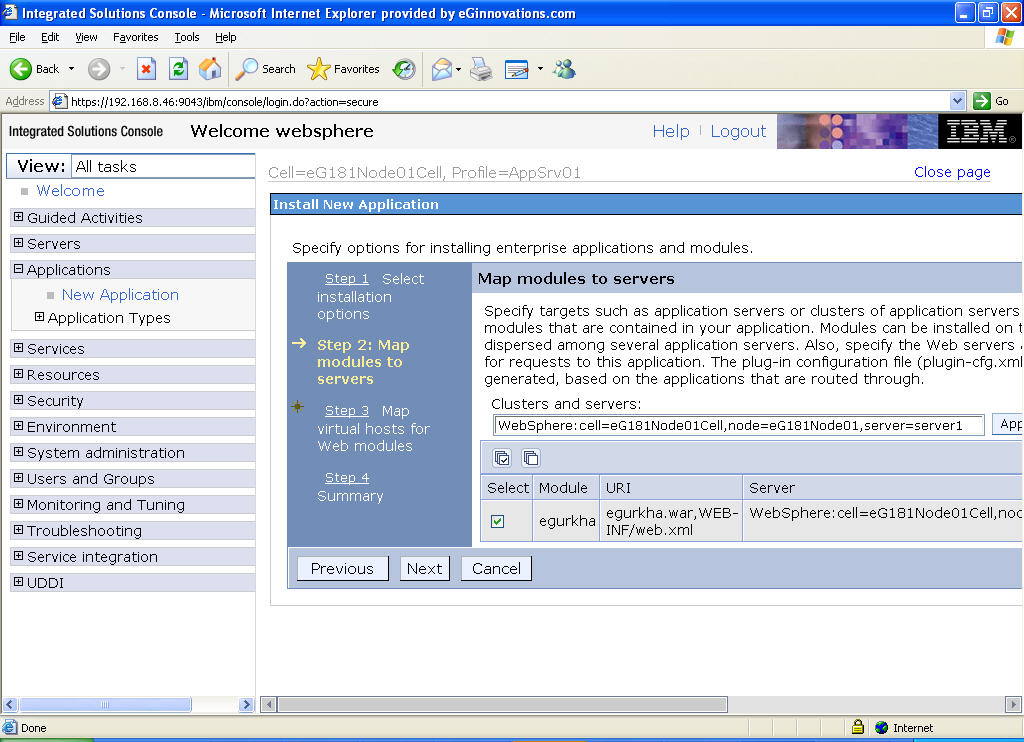Stop page loading with red X icon
Image resolution: width=1024 pixels, height=742 pixels.
tap(146, 69)
